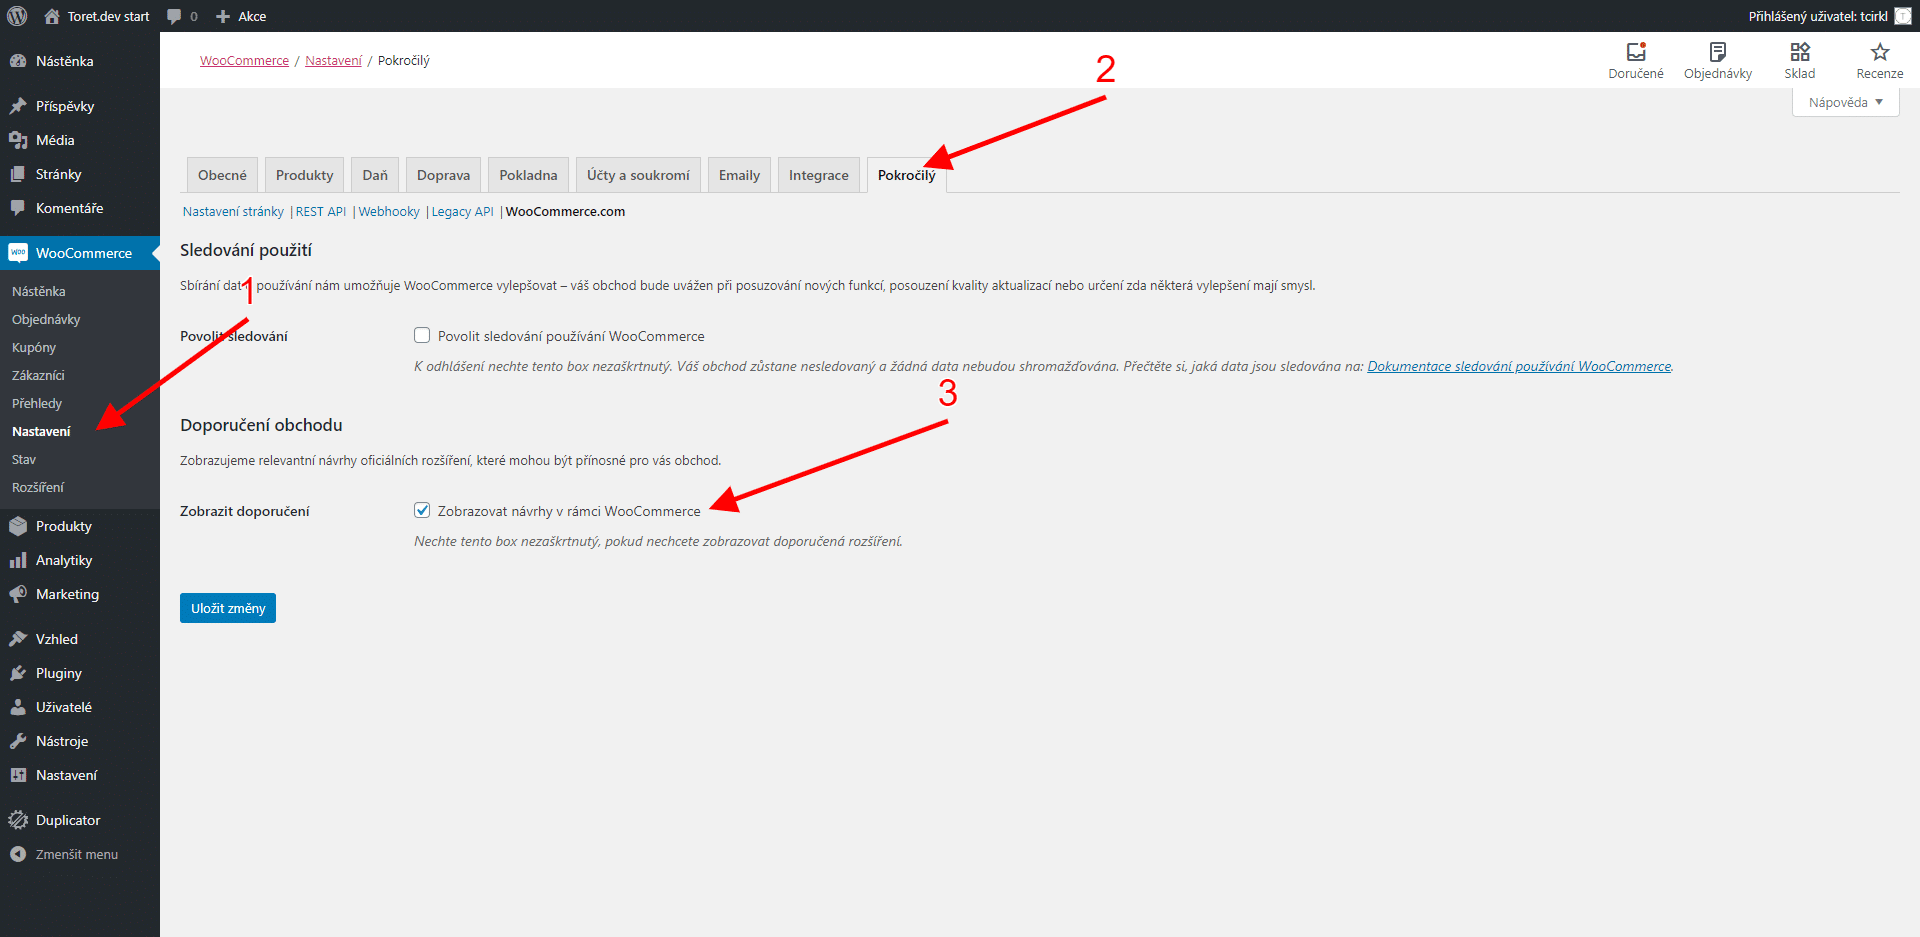Select the Pokladna tab
Screen dimensions: 1920x937
[528, 175]
